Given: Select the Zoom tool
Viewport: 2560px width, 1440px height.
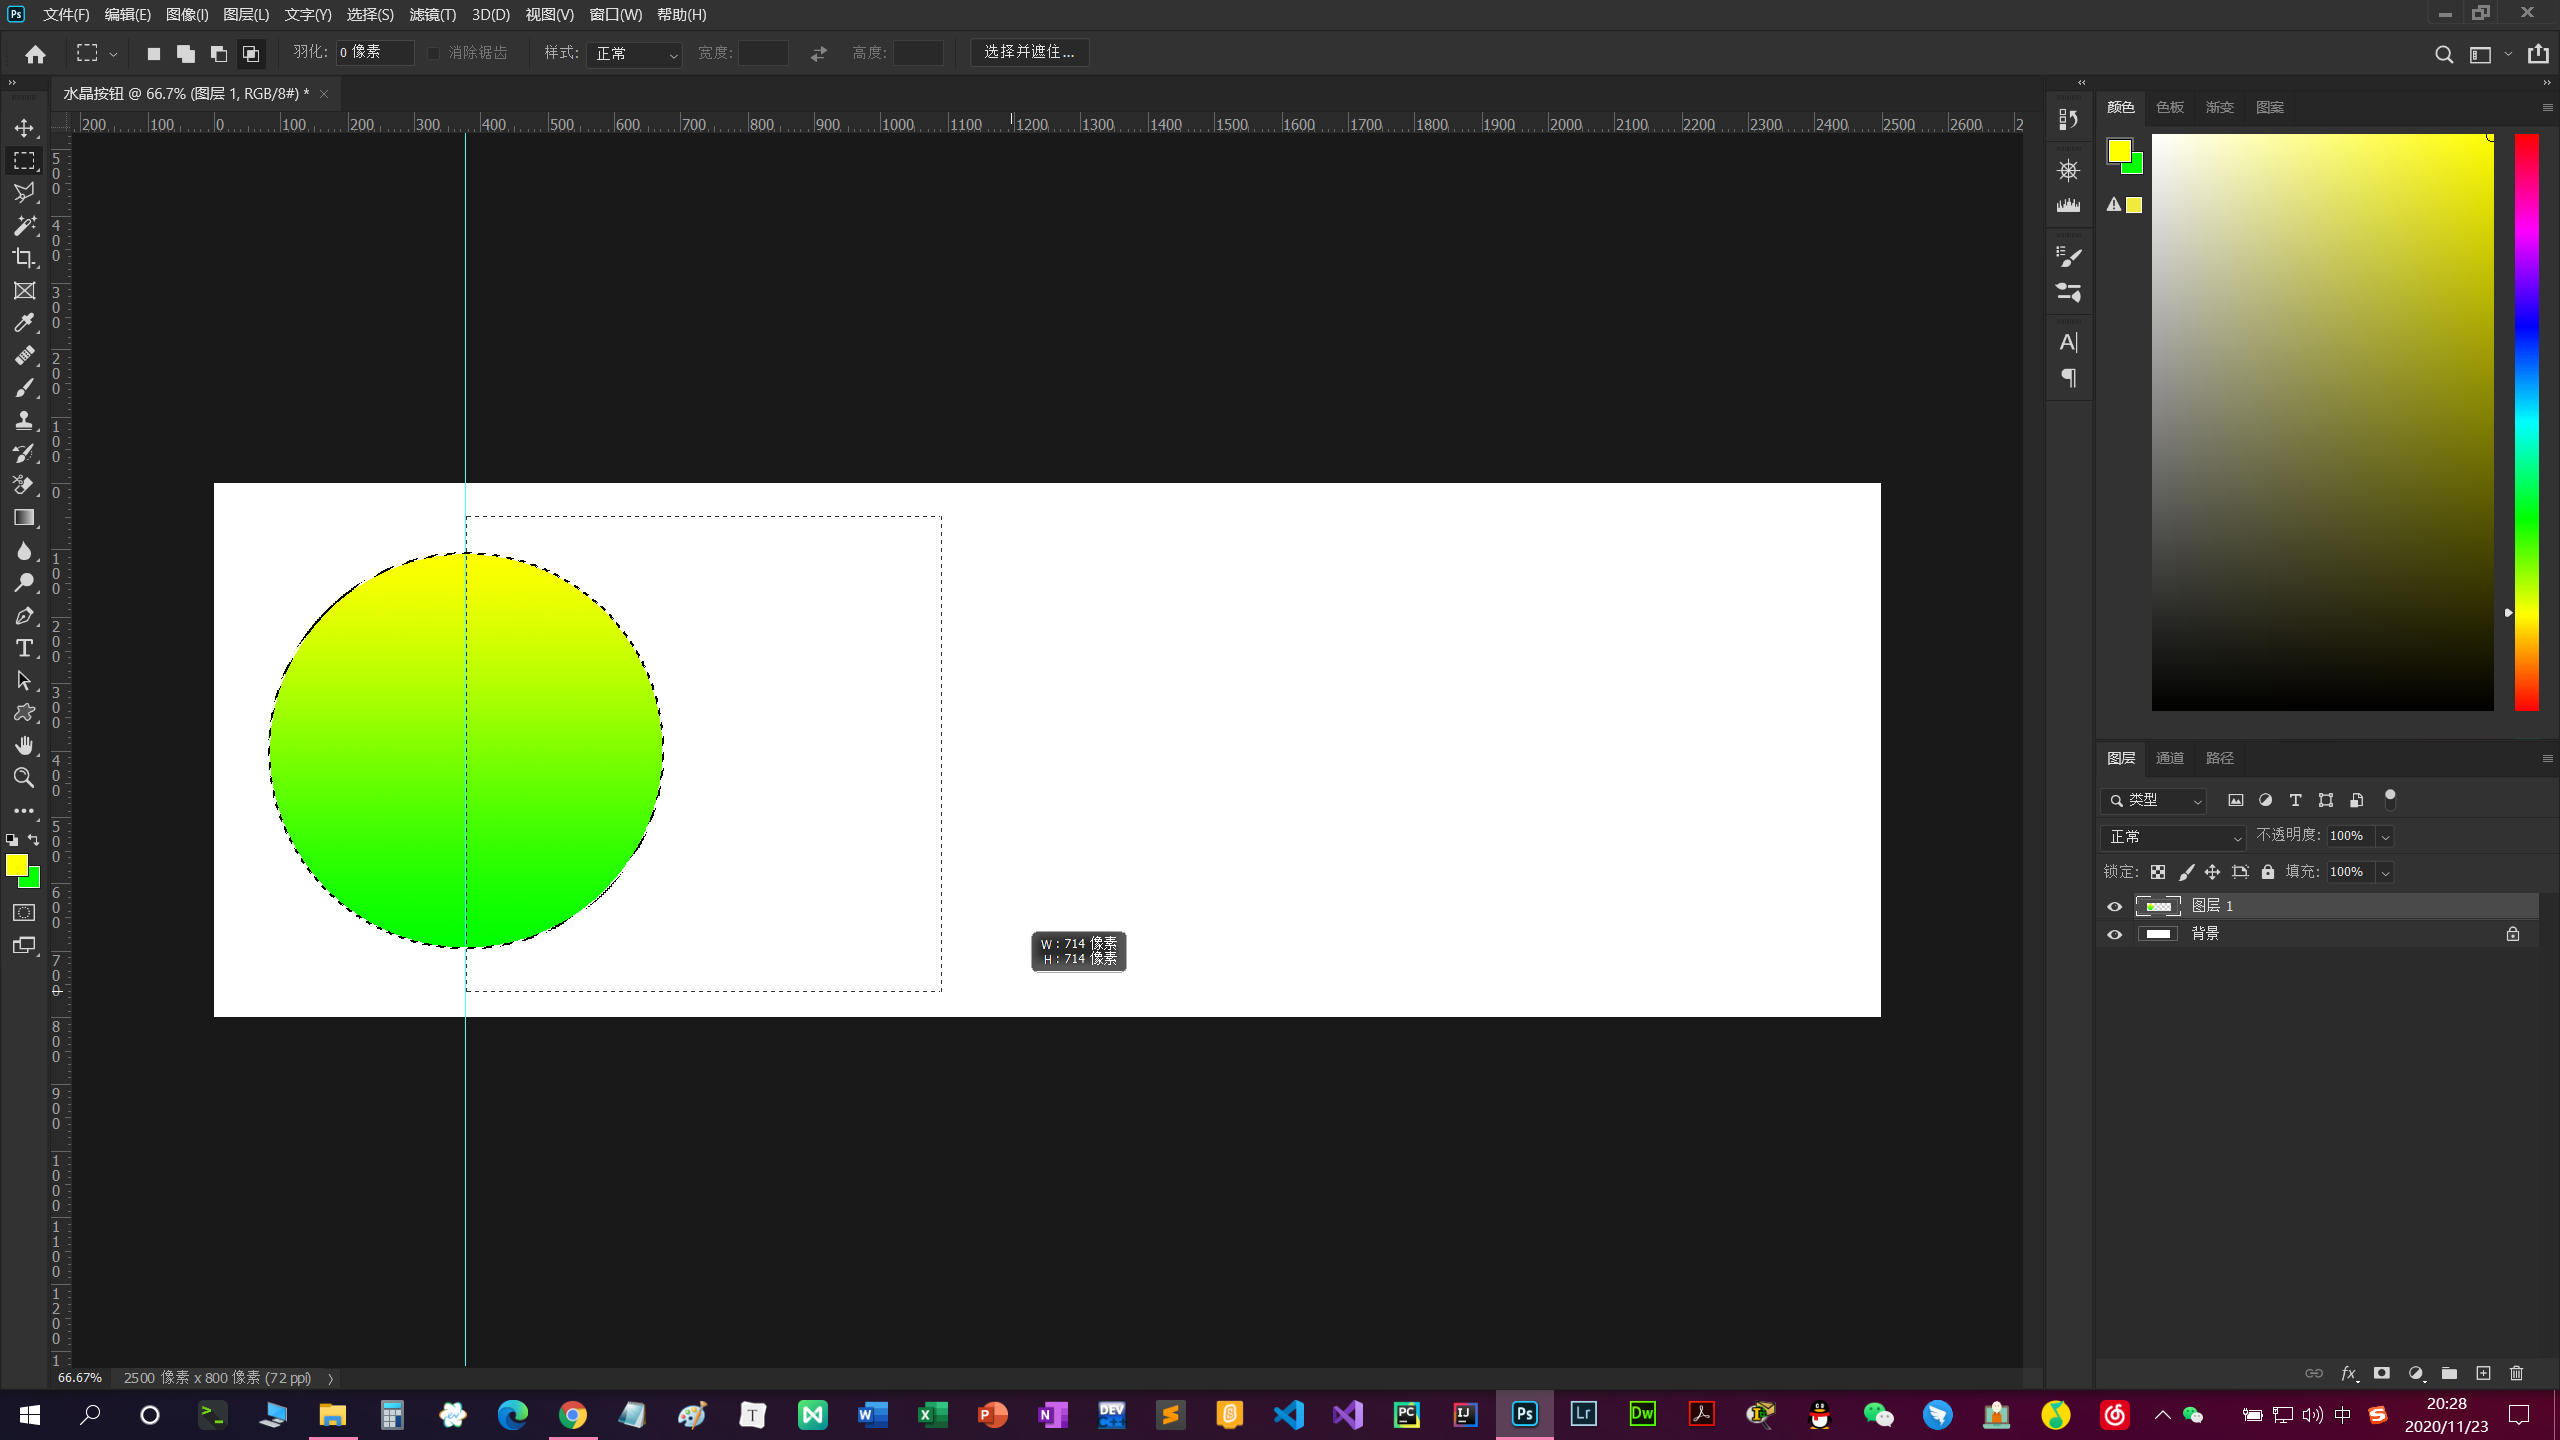Looking at the screenshot, I should tap(24, 778).
